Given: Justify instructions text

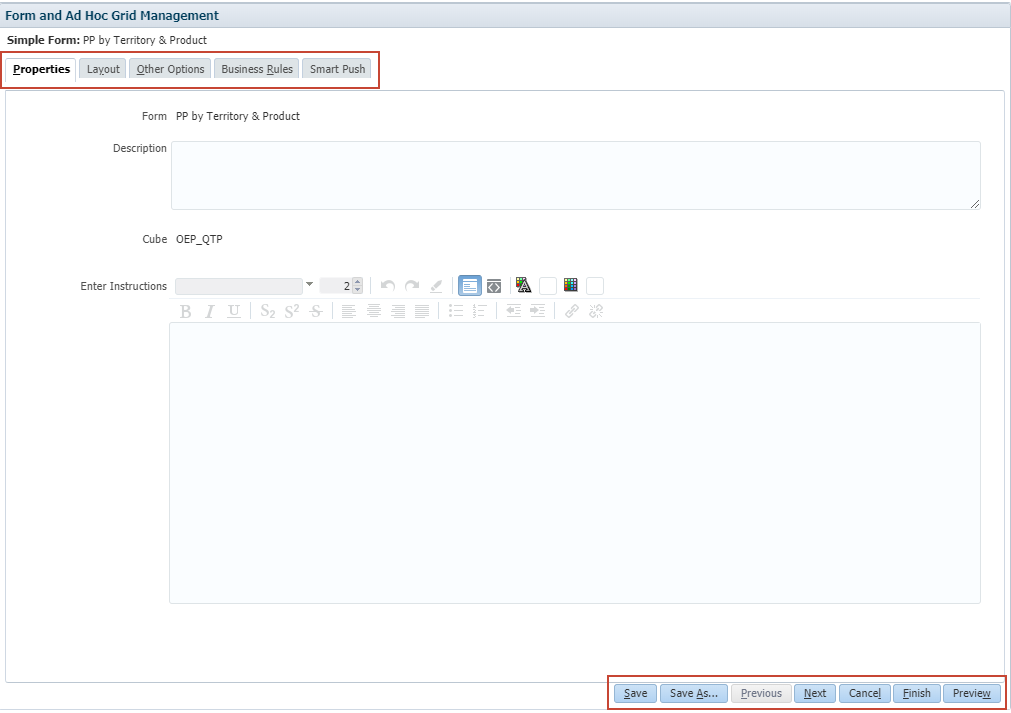Looking at the screenshot, I should 422,311.
